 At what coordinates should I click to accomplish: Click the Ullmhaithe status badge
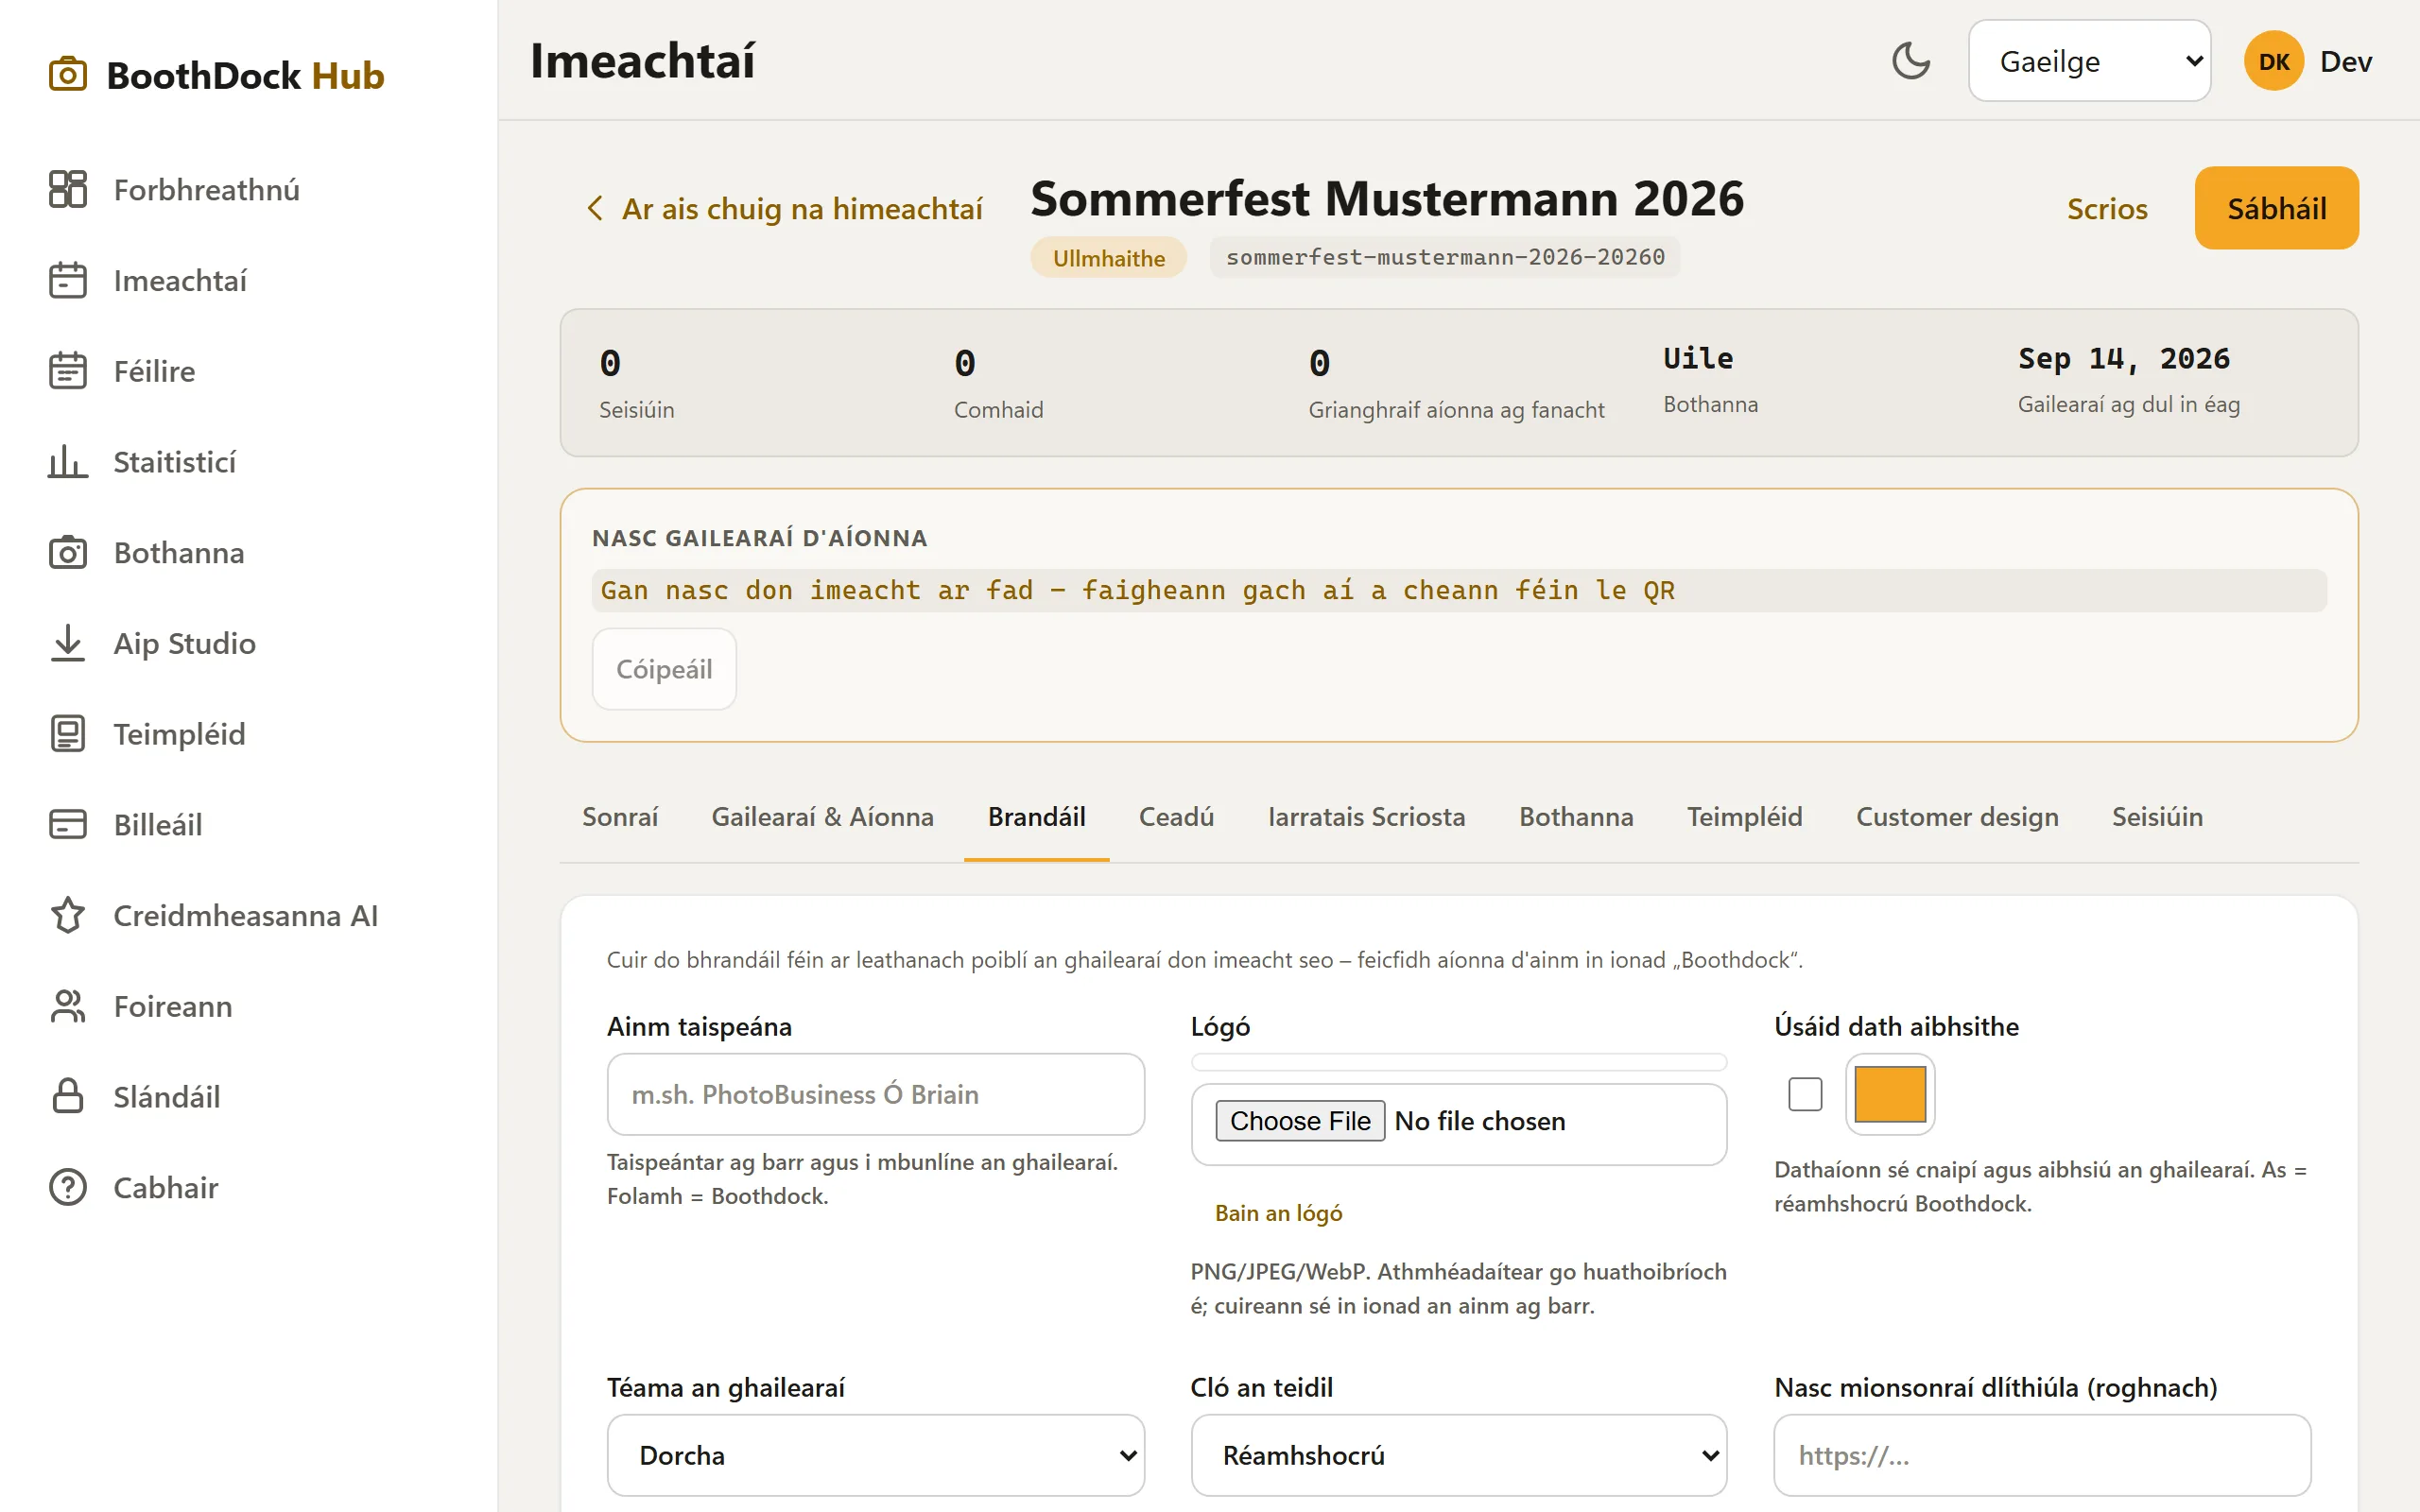[1108, 258]
